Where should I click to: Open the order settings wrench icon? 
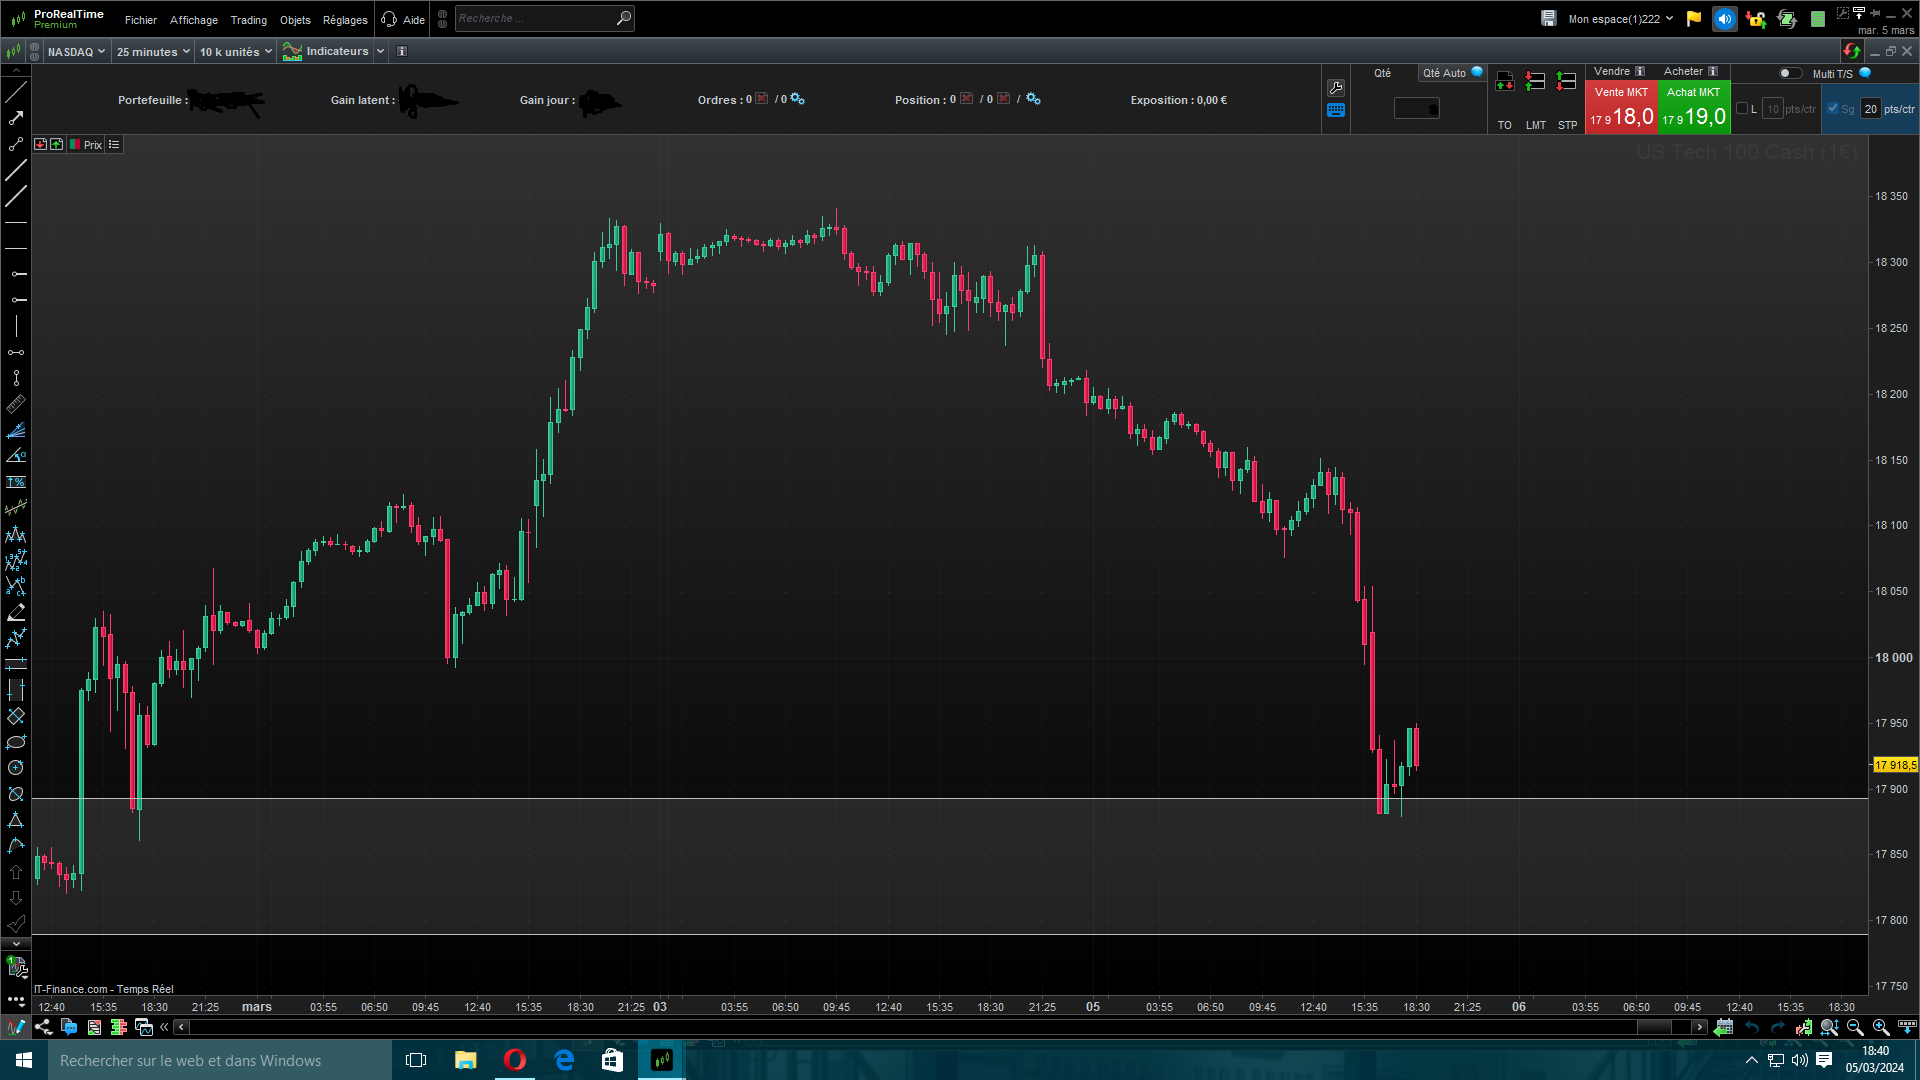(1336, 88)
